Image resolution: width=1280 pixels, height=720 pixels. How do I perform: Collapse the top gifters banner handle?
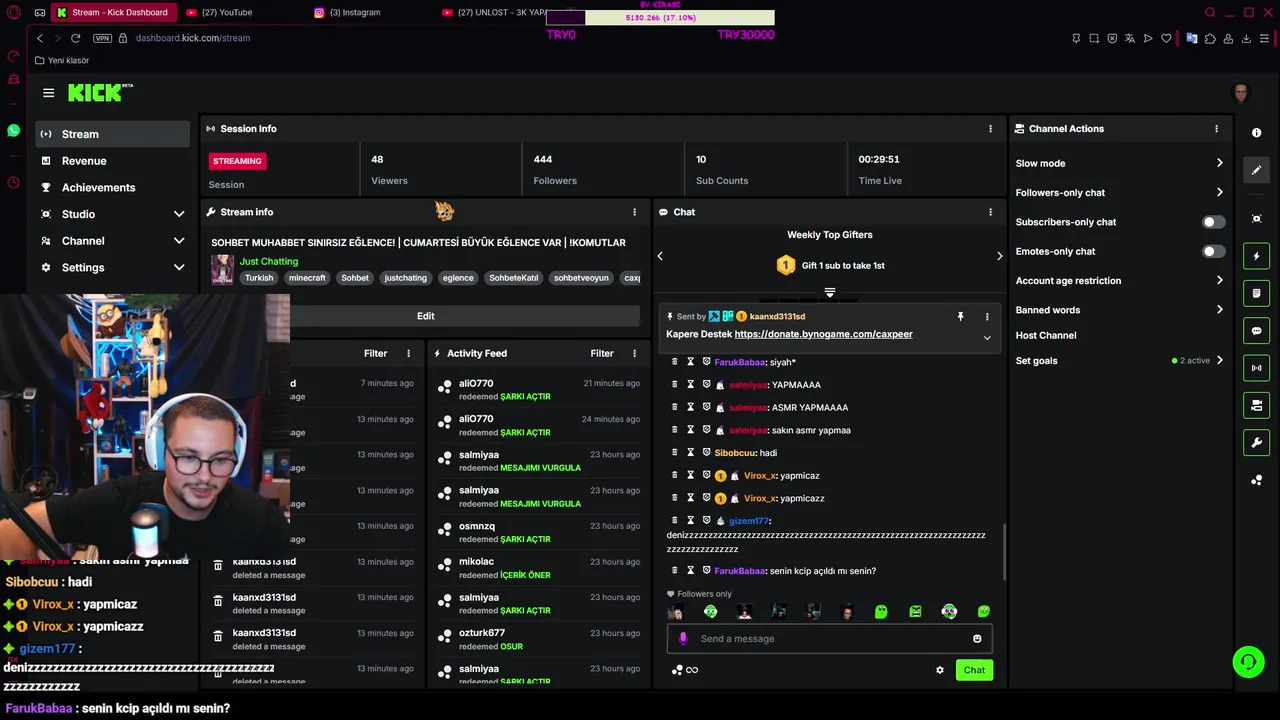[x=829, y=293]
